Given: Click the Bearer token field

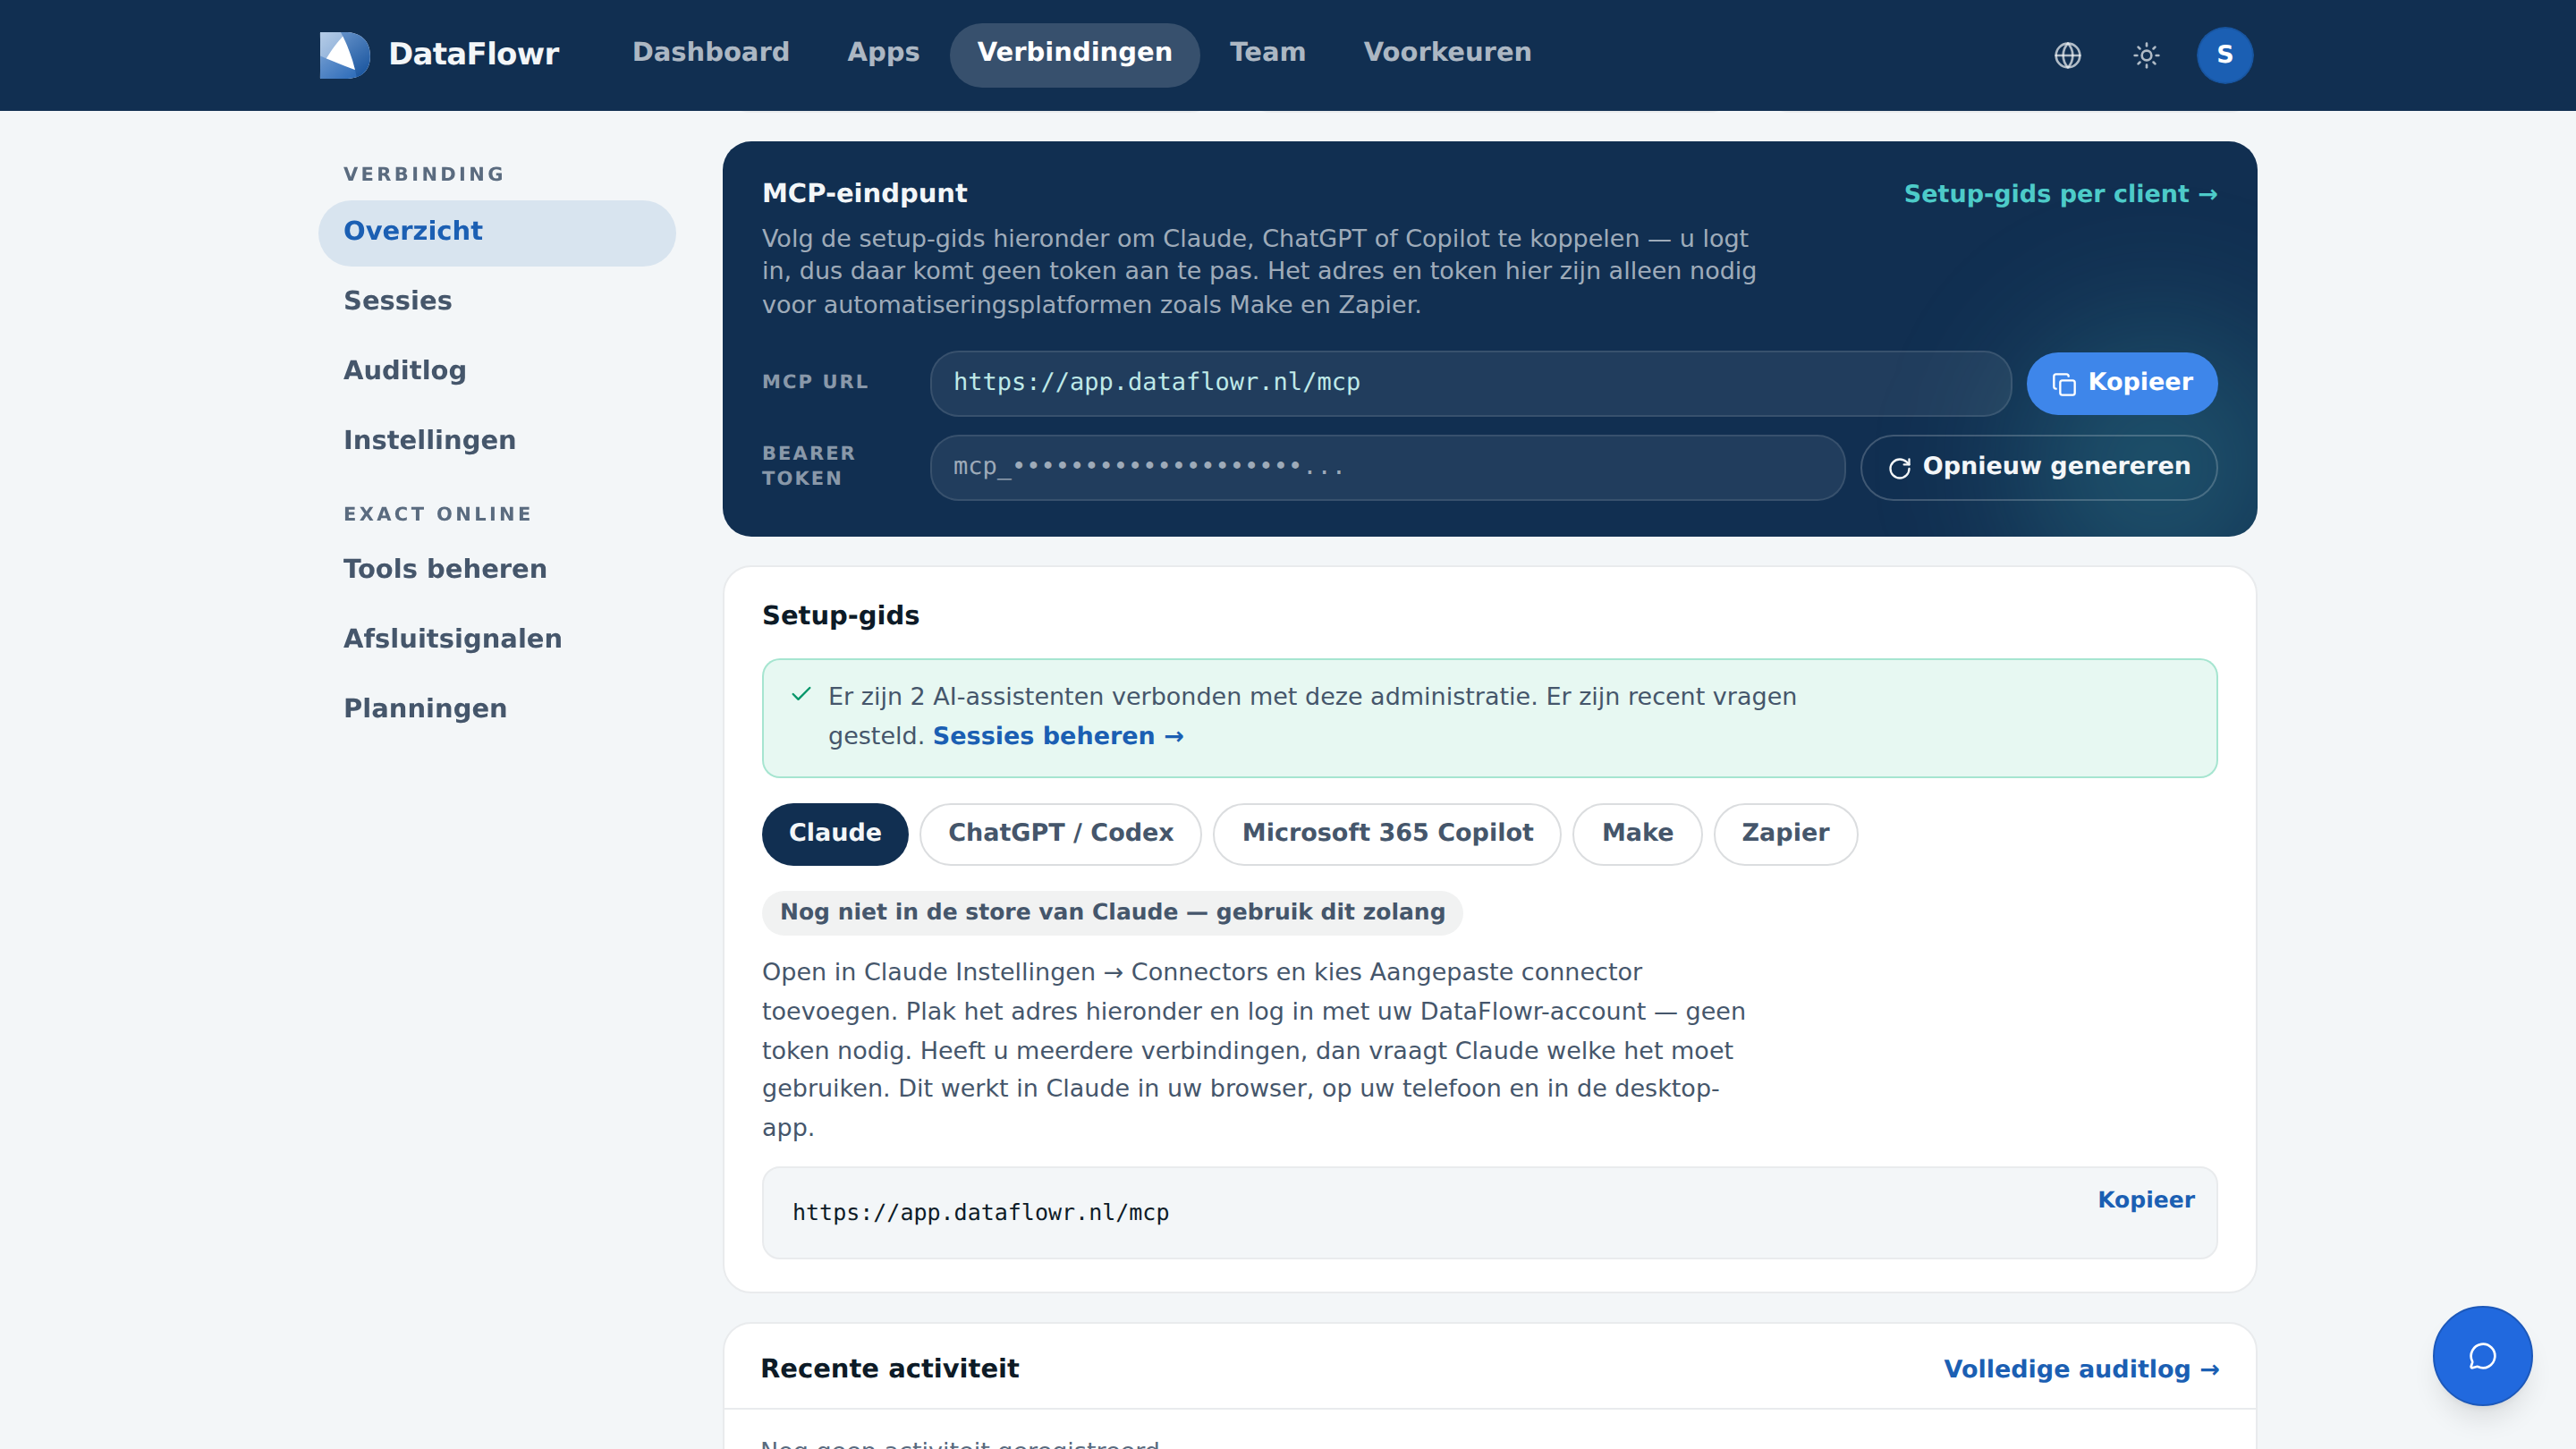Looking at the screenshot, I should tap(1387, 467).
